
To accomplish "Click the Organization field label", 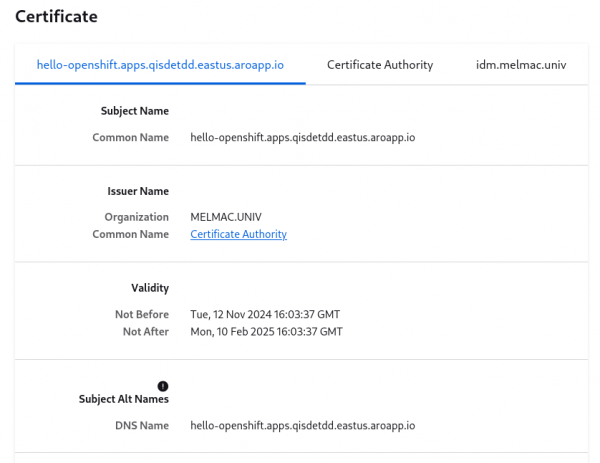I will pos(136,216).
